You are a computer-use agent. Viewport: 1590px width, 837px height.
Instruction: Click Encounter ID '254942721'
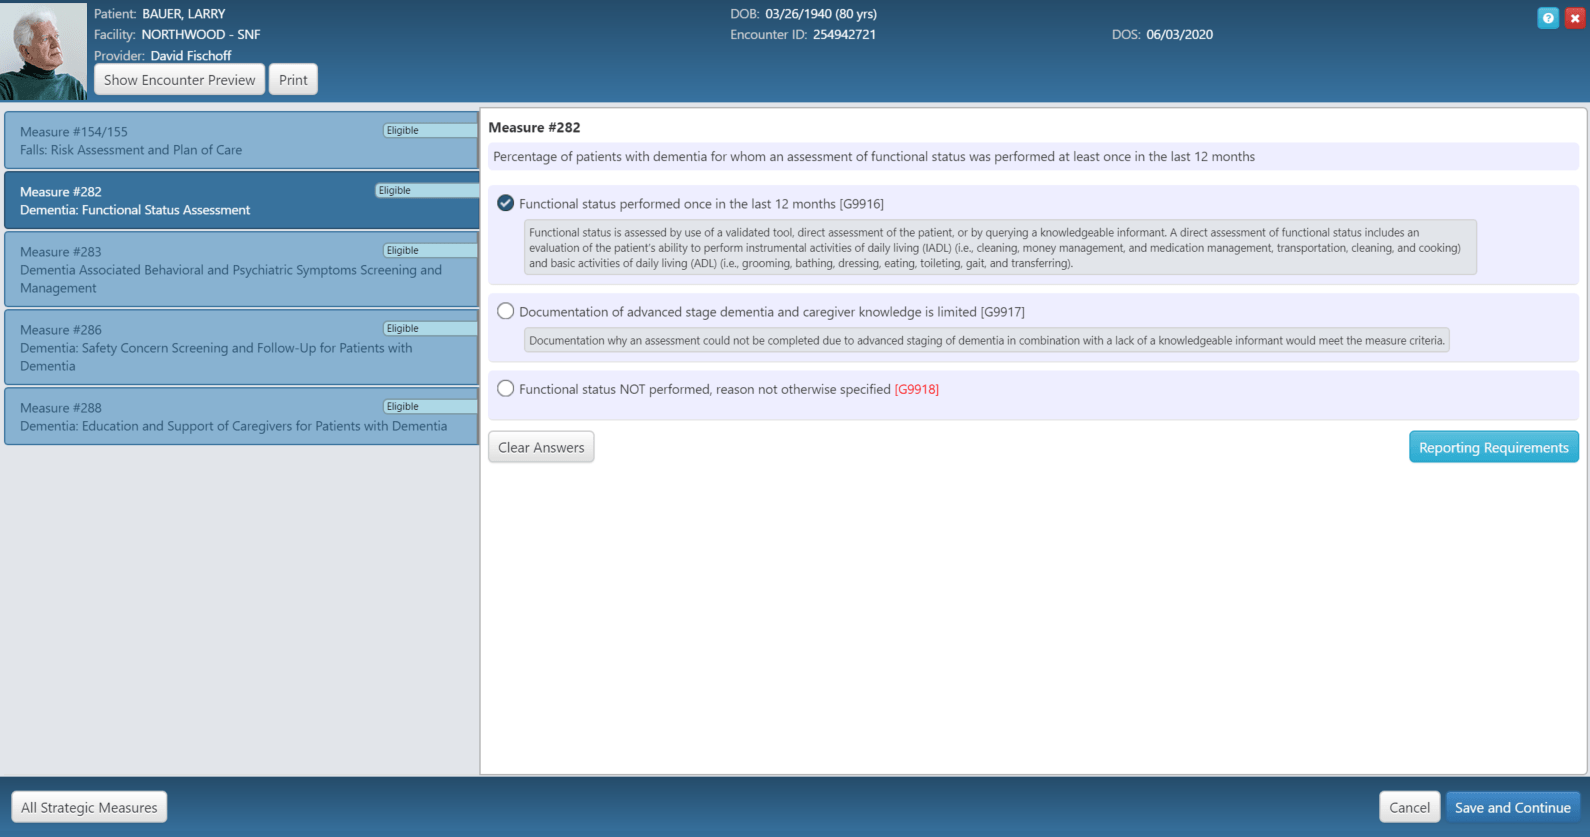(x=844, y=34)
